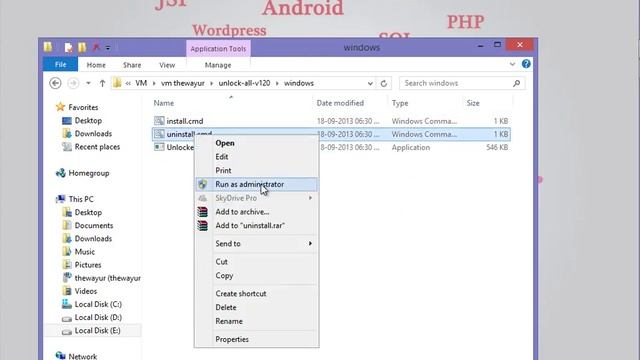Click the Application Tools contextual tab
This screenshot has height=360, width=640.
coord(218,49)
